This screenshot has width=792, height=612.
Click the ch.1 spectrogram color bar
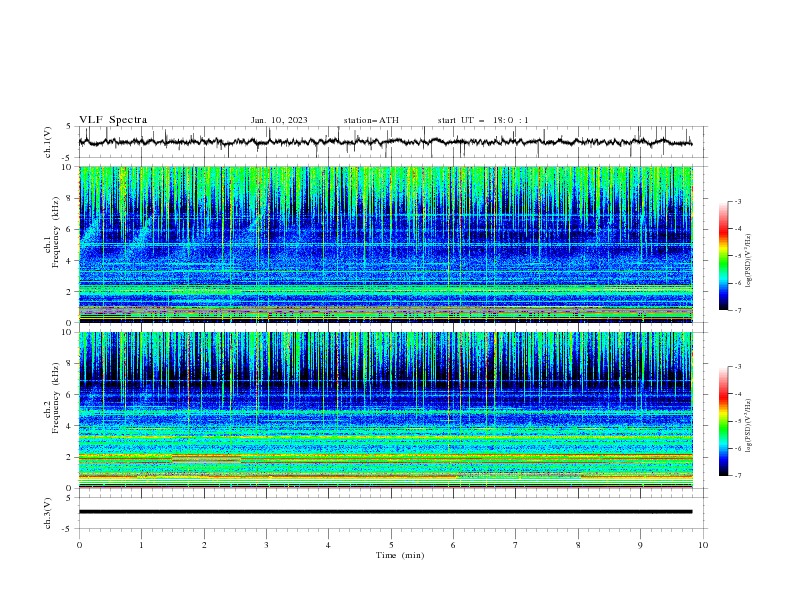click(x=724, y=256)
